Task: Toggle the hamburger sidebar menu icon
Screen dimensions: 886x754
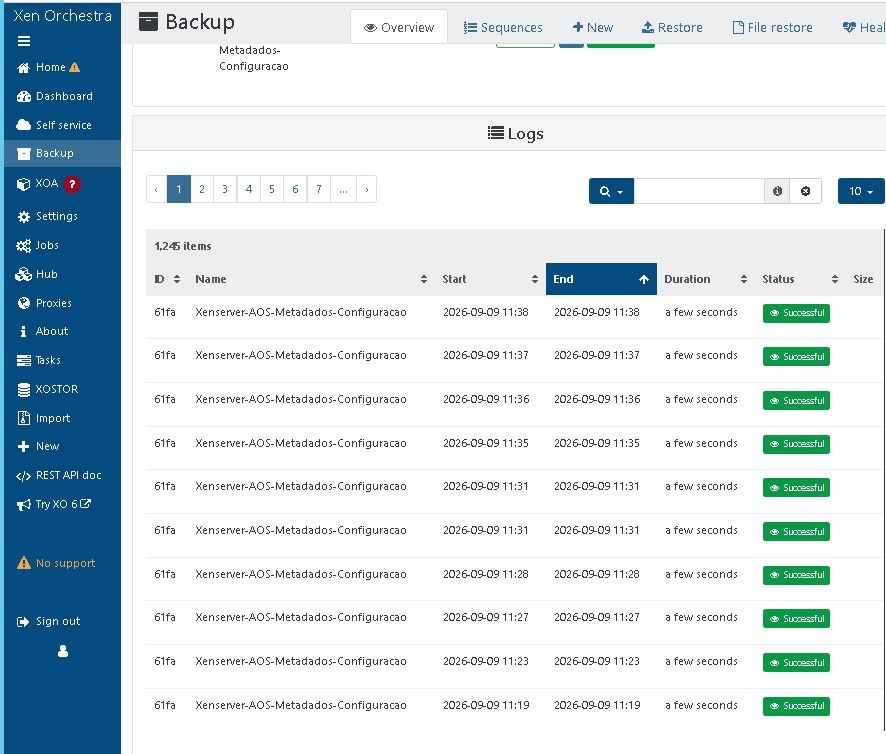Action: point(24,41)
